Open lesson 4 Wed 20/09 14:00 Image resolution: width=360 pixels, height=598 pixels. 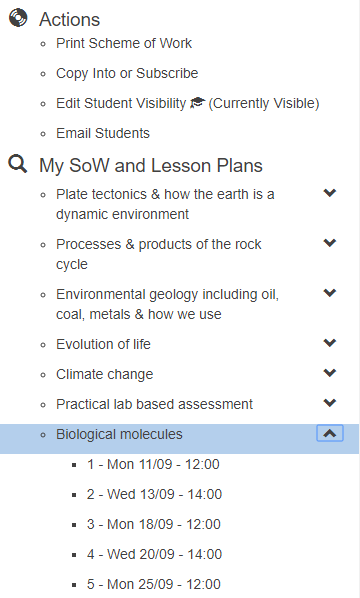154,554
